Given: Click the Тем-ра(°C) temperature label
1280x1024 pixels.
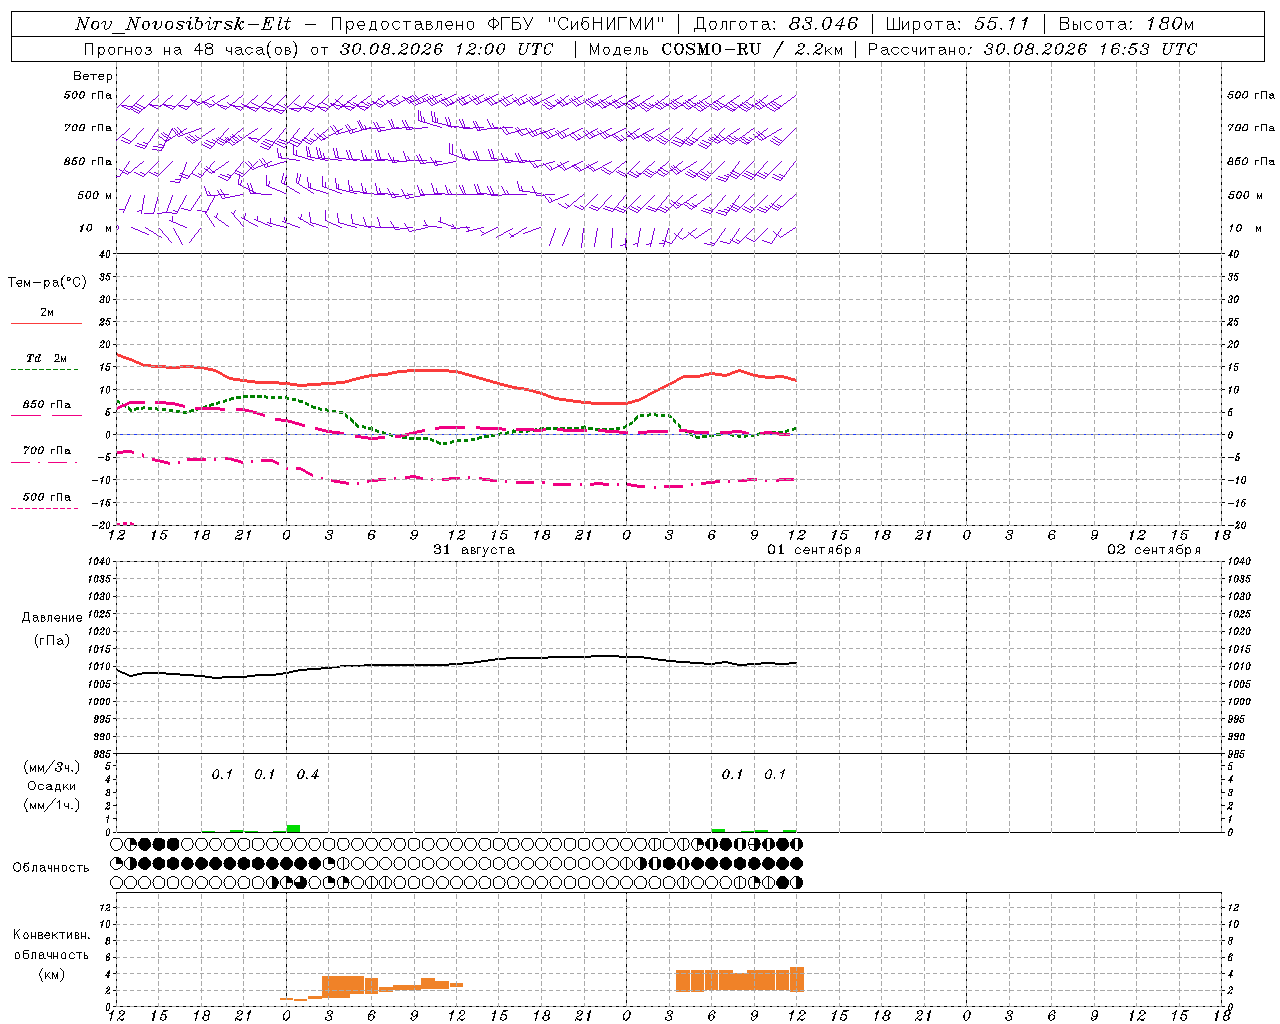Looking at the screenshot, I should pyautogui.click(x=47, y=282).
